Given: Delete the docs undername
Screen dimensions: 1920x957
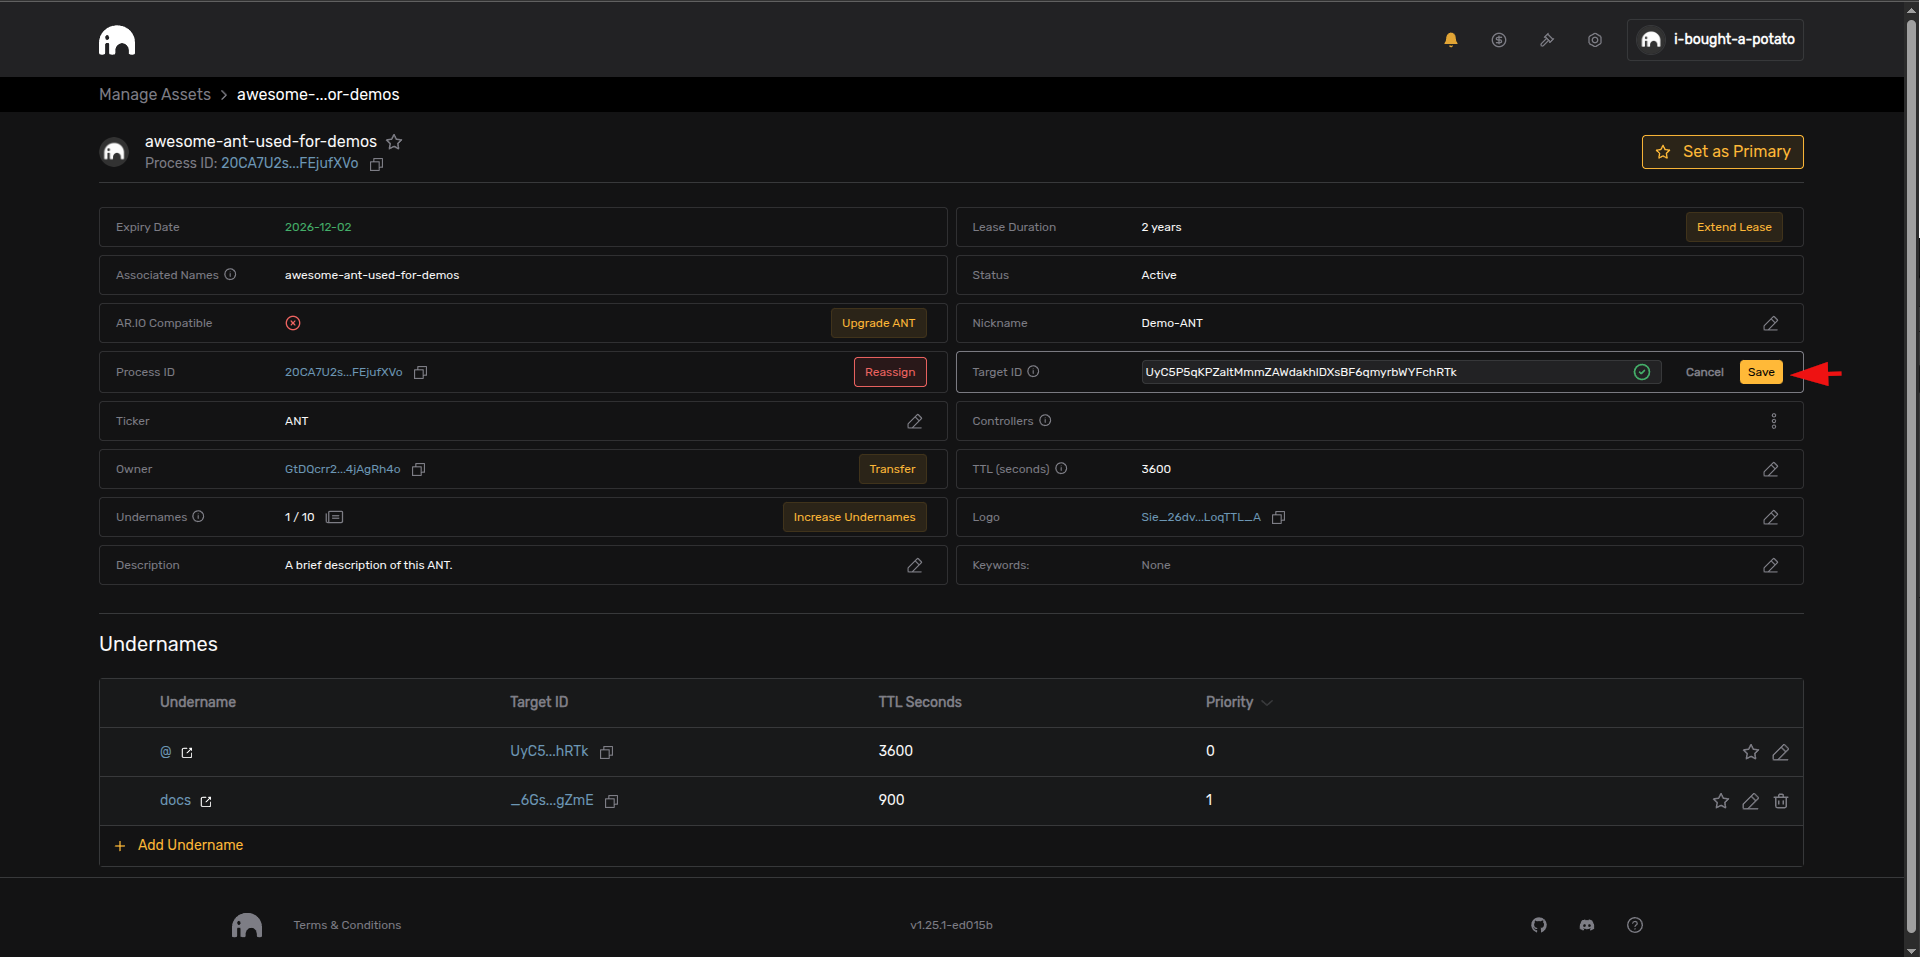Looking at the screenshot, I should (x=1781, y=801).
